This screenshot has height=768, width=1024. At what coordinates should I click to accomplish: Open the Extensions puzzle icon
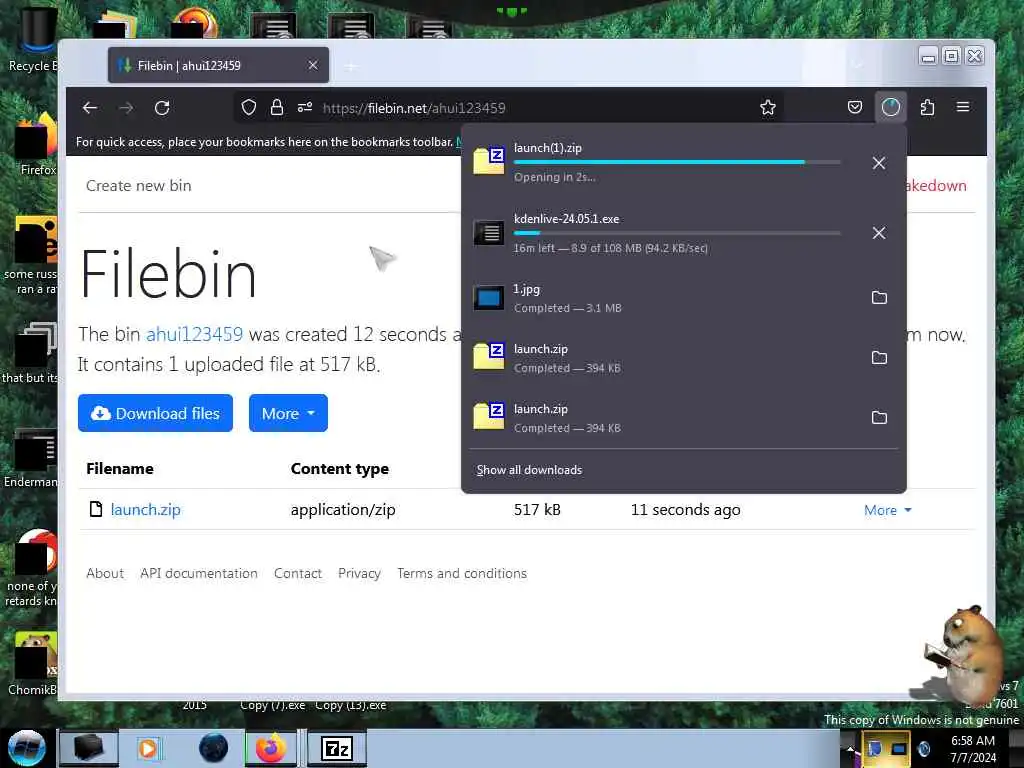click(927, 107)
